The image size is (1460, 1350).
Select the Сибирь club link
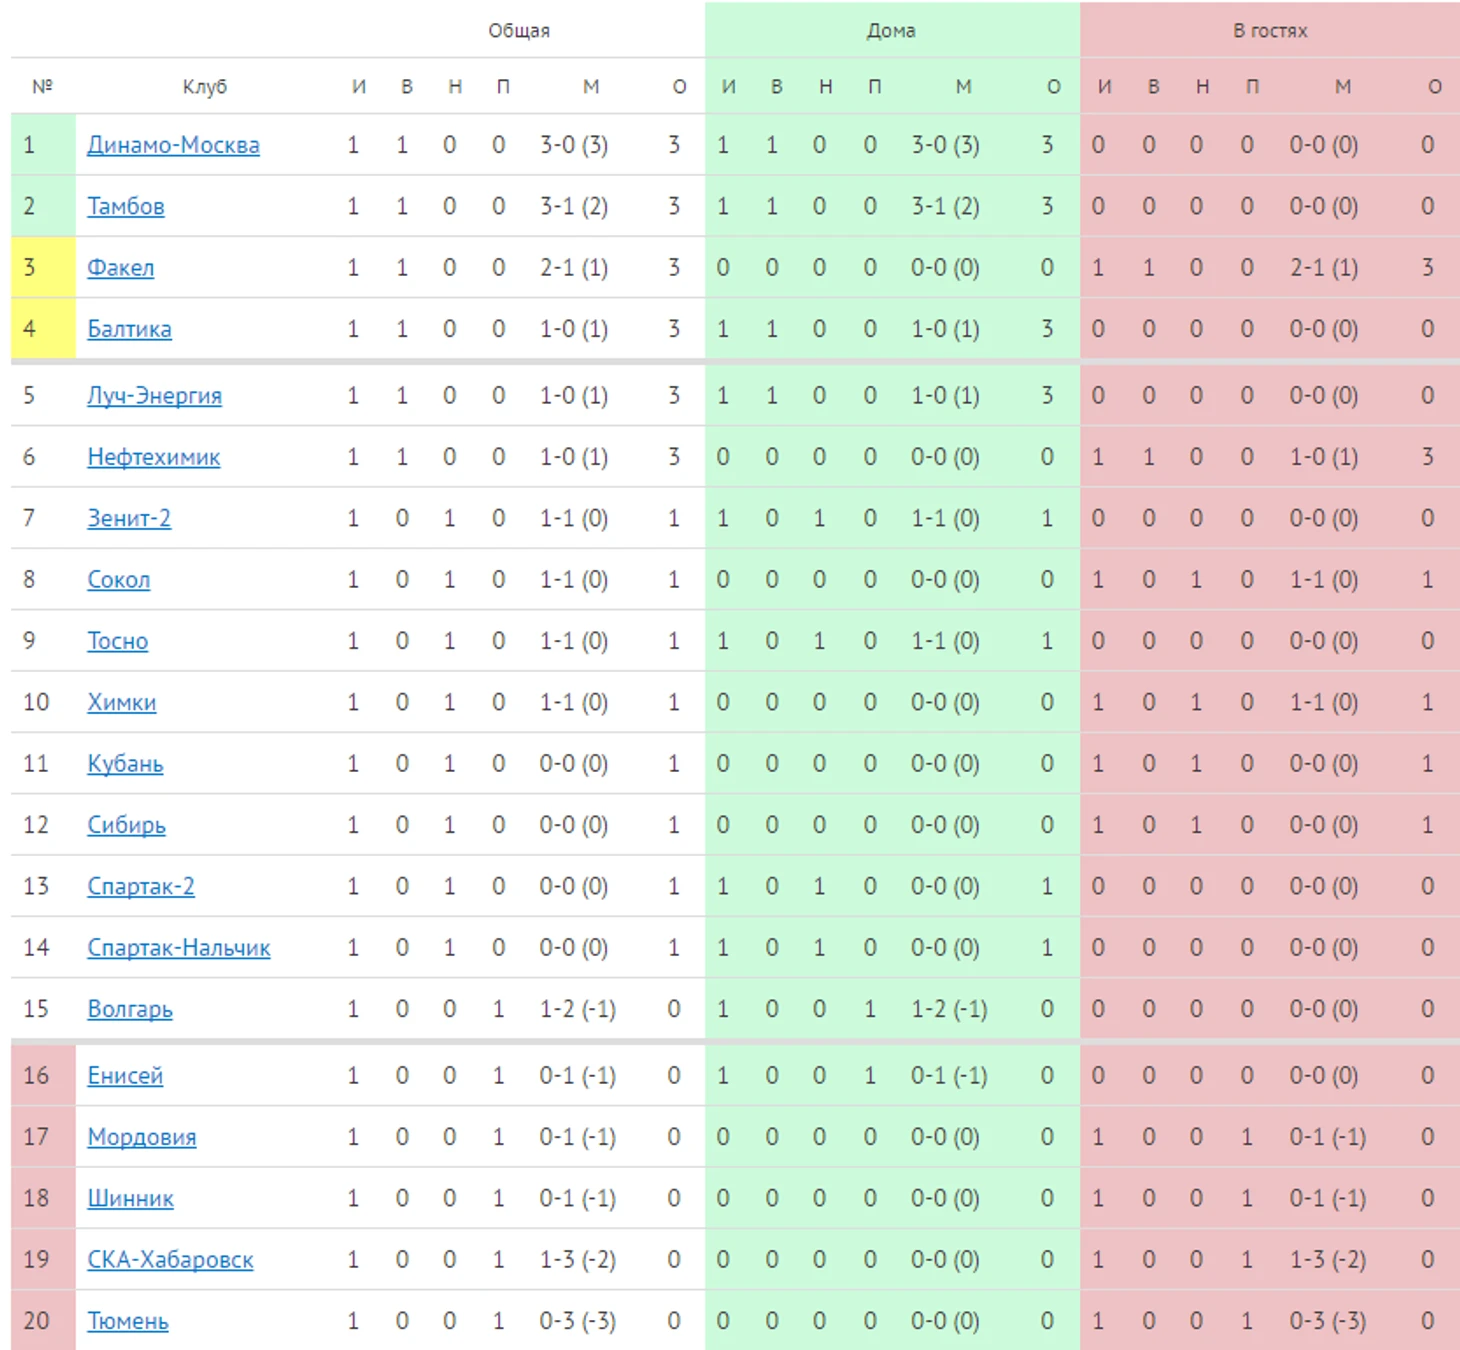(x=126, y=825)
